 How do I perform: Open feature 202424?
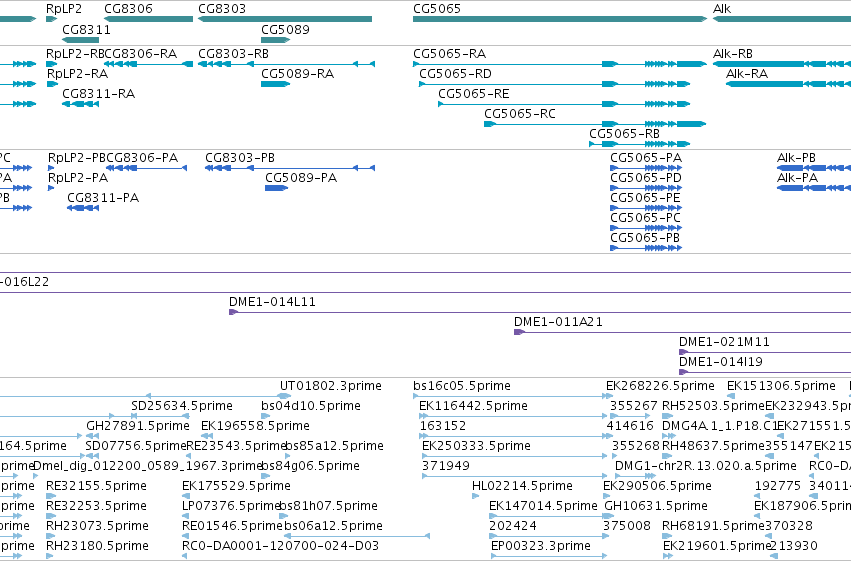tap(513, 526)
